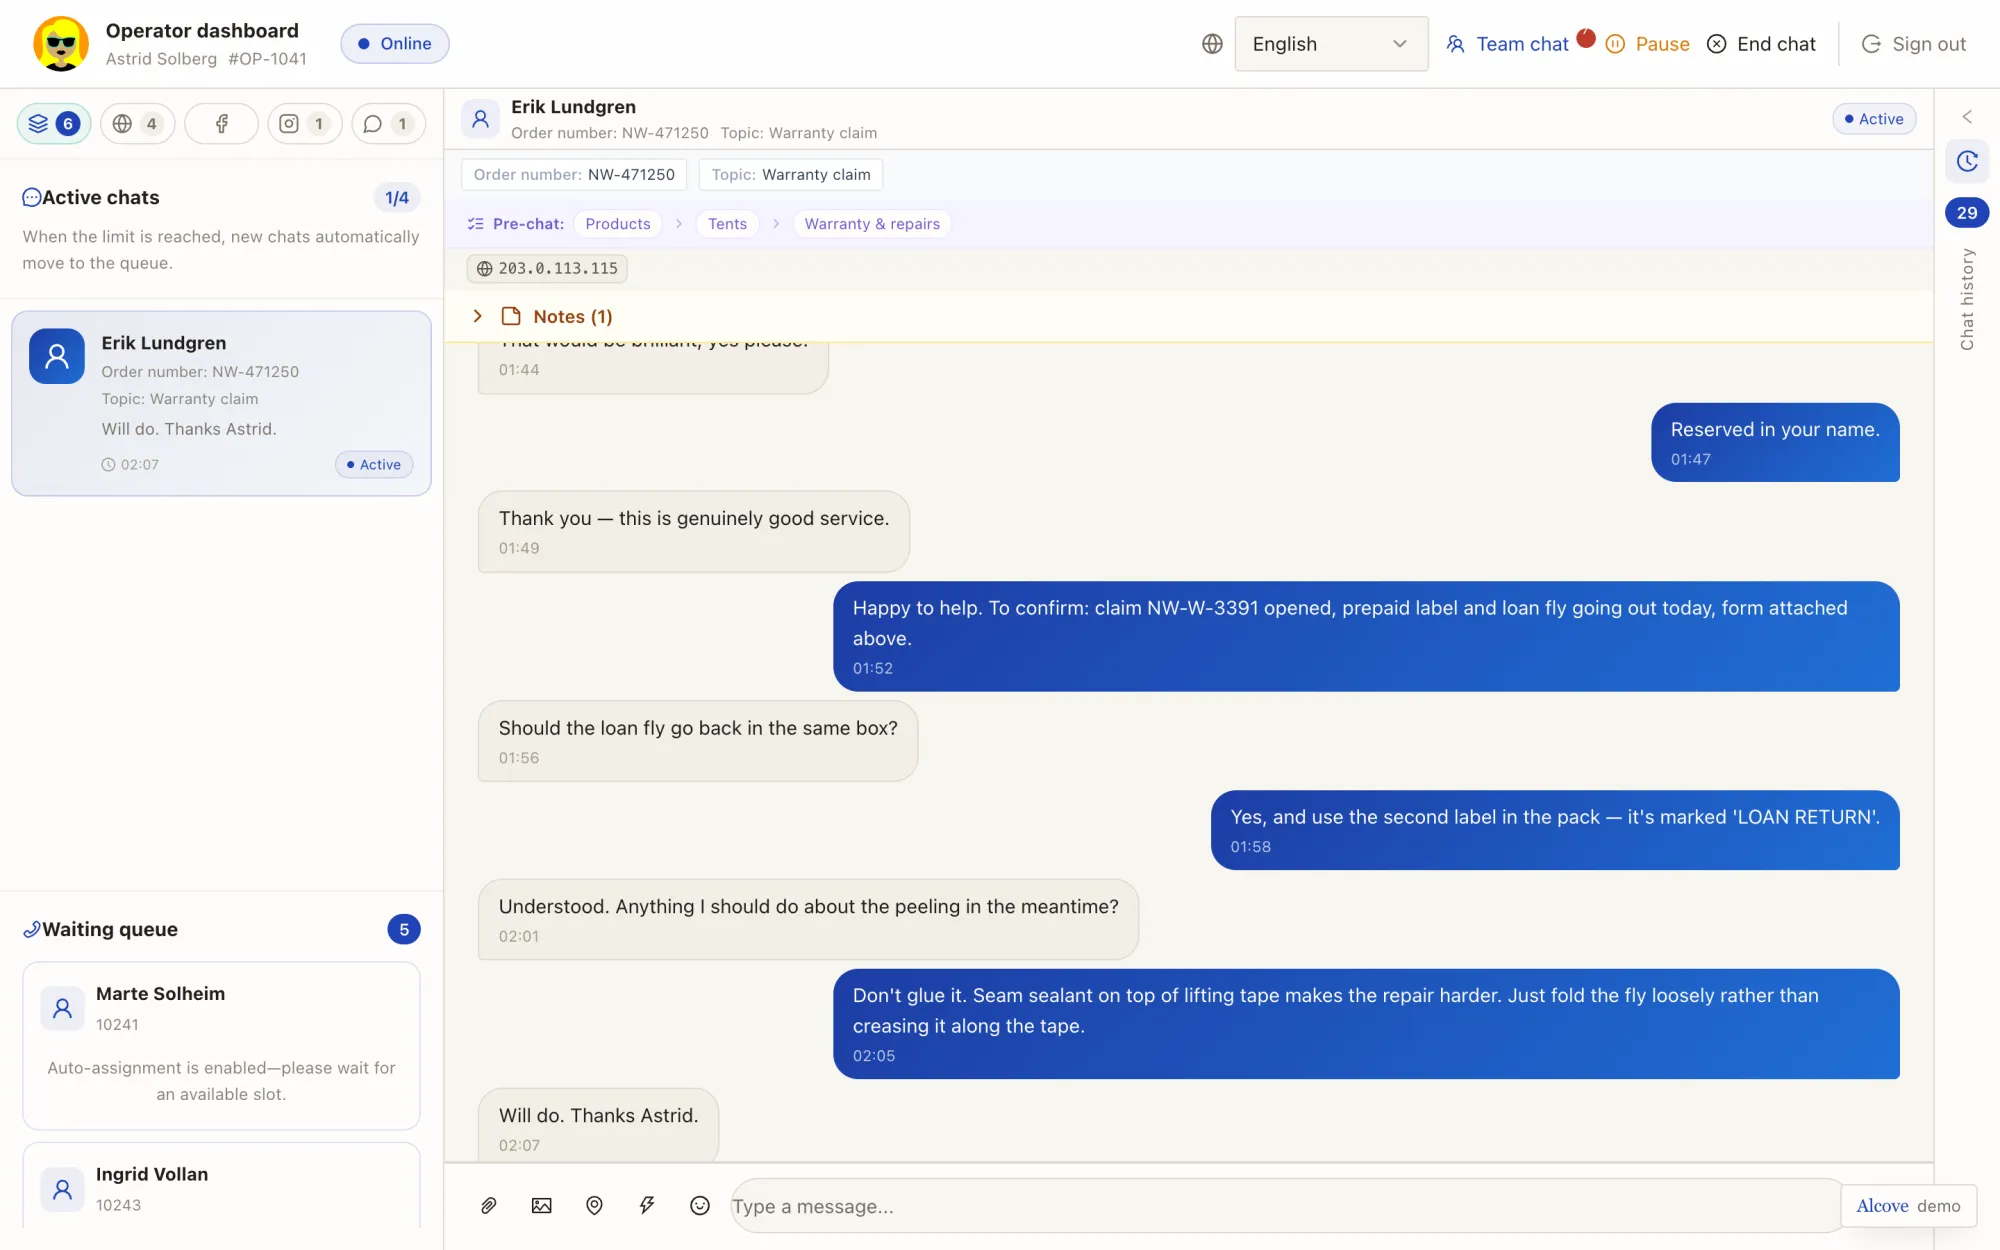Image resolution: width=2000 pixels, height=1250 pixels.
Task: End the current chat
Action: tap(1761, 44)
